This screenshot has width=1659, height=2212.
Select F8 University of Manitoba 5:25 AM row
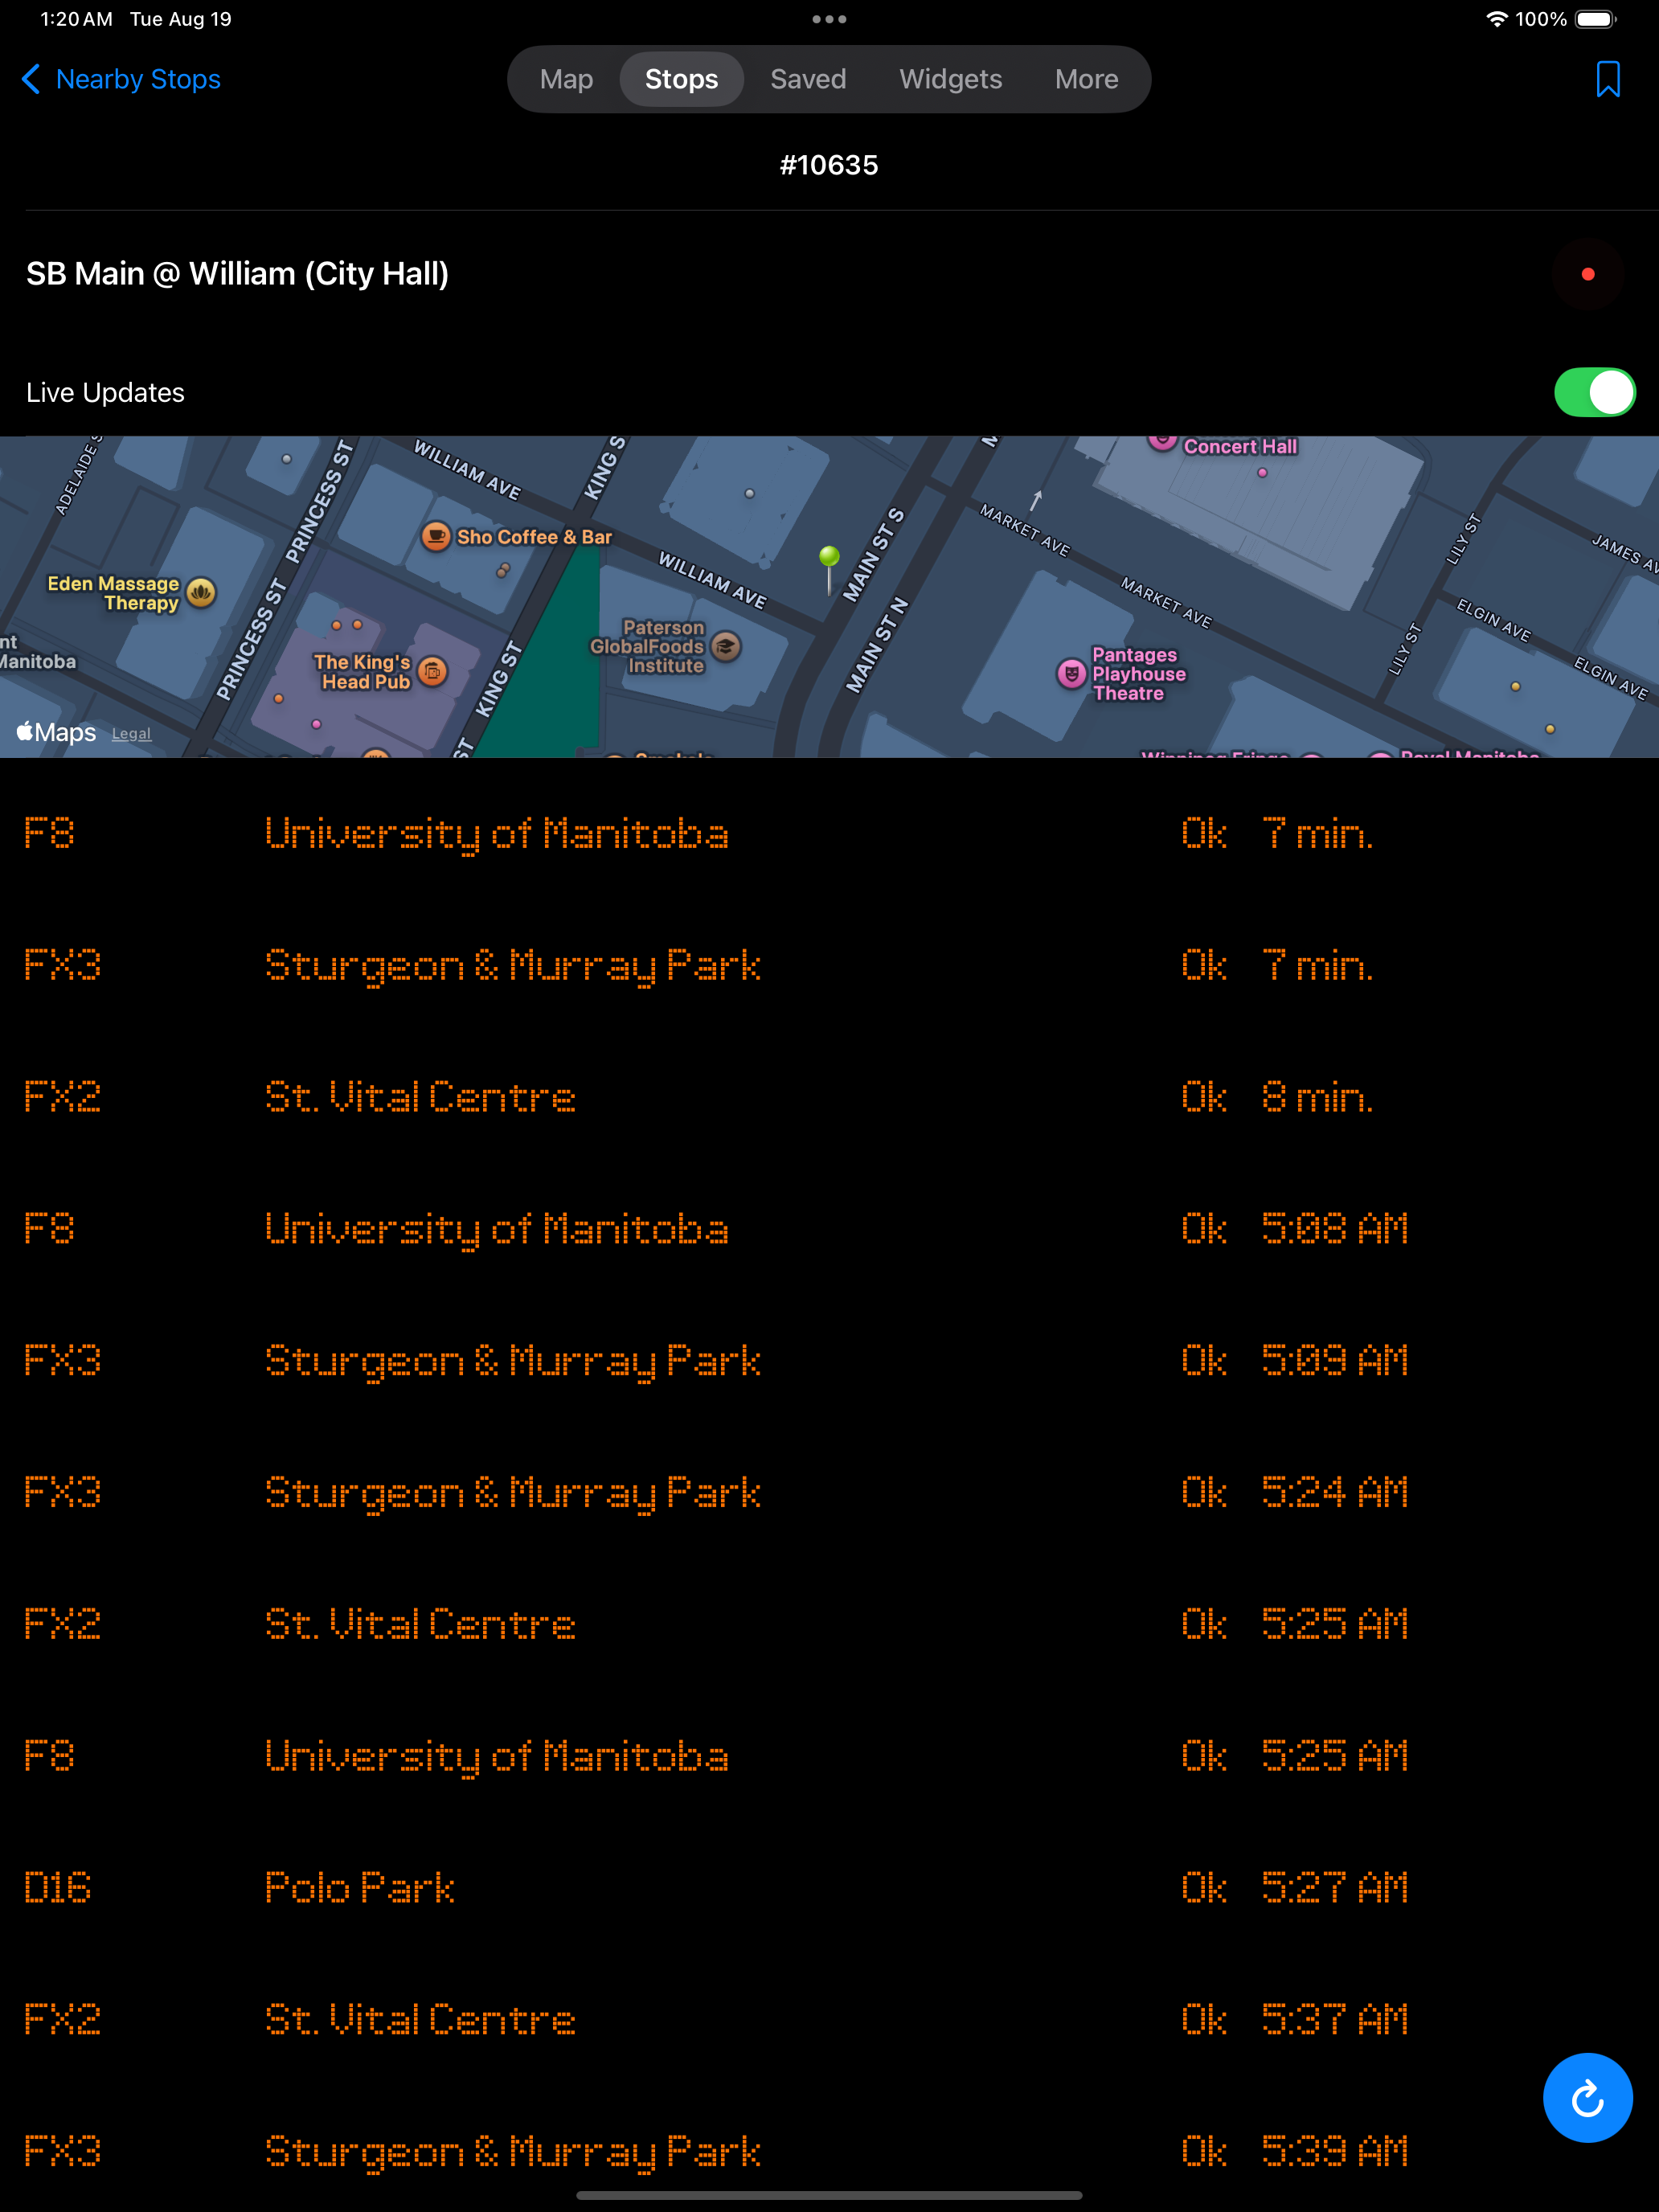point(829,1757)
